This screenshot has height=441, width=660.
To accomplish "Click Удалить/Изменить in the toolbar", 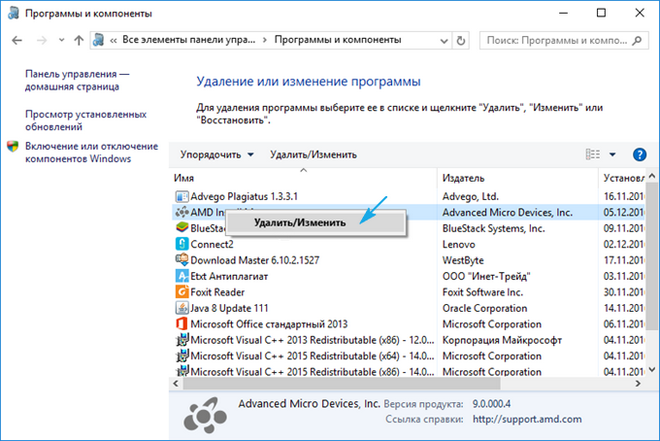I will point(313,155).
